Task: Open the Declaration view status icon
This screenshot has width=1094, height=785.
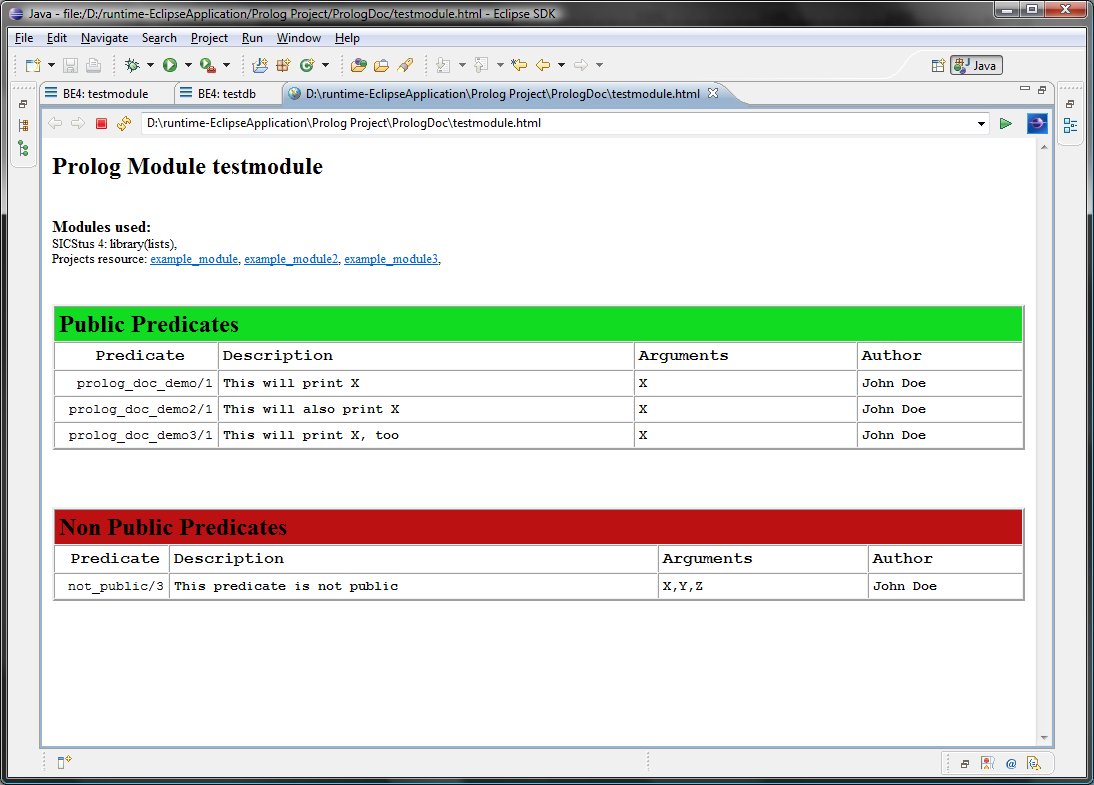Action: 1033,763
